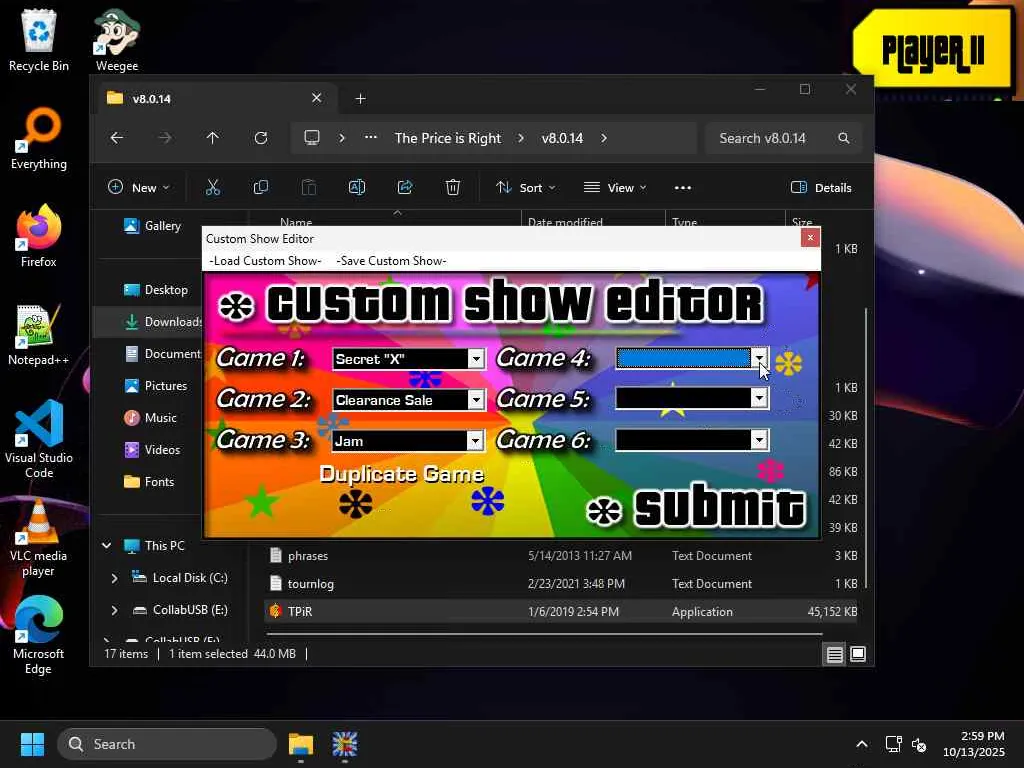1024x768 pixels.
Task: Open Desktop in the sidebar
Action: pos(155,289)
